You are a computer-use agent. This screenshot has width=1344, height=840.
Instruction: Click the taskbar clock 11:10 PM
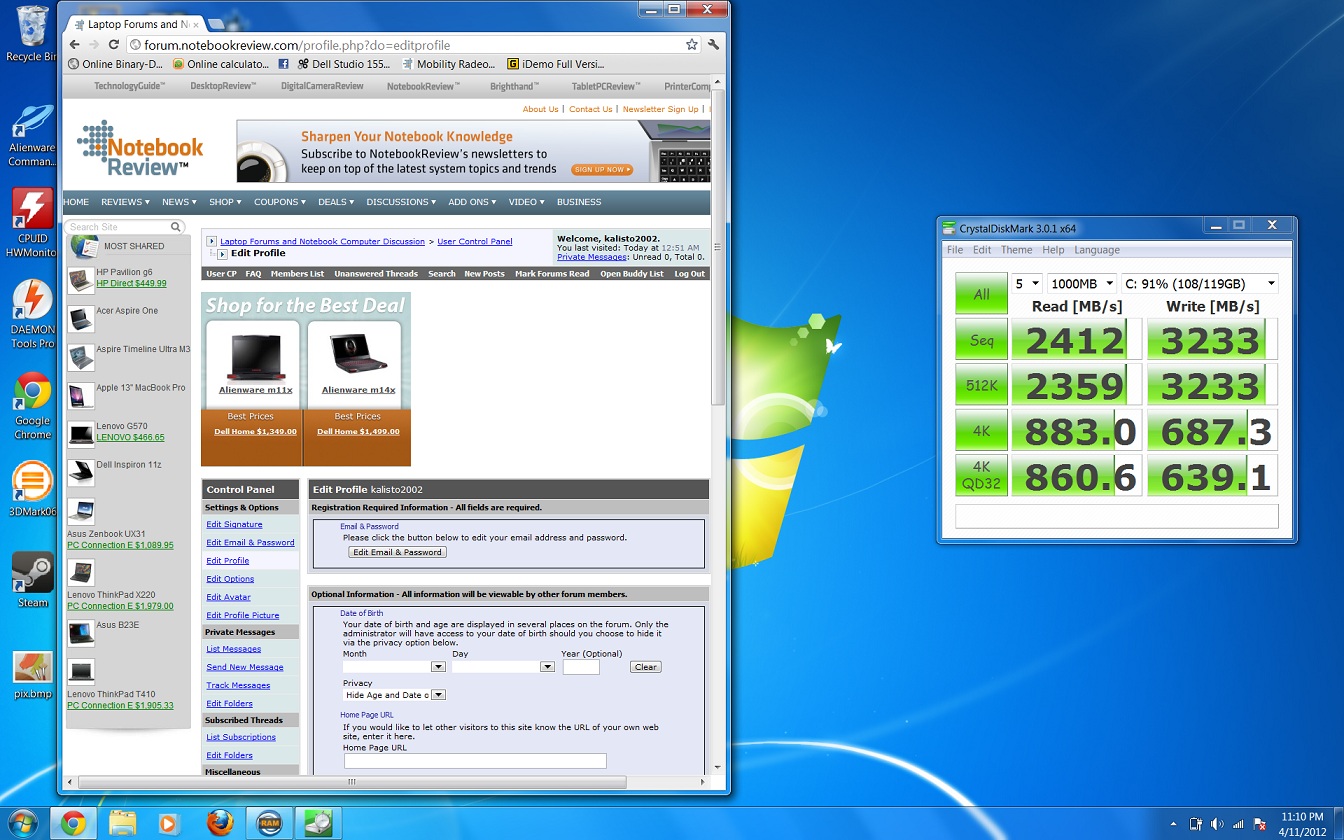1301,817
